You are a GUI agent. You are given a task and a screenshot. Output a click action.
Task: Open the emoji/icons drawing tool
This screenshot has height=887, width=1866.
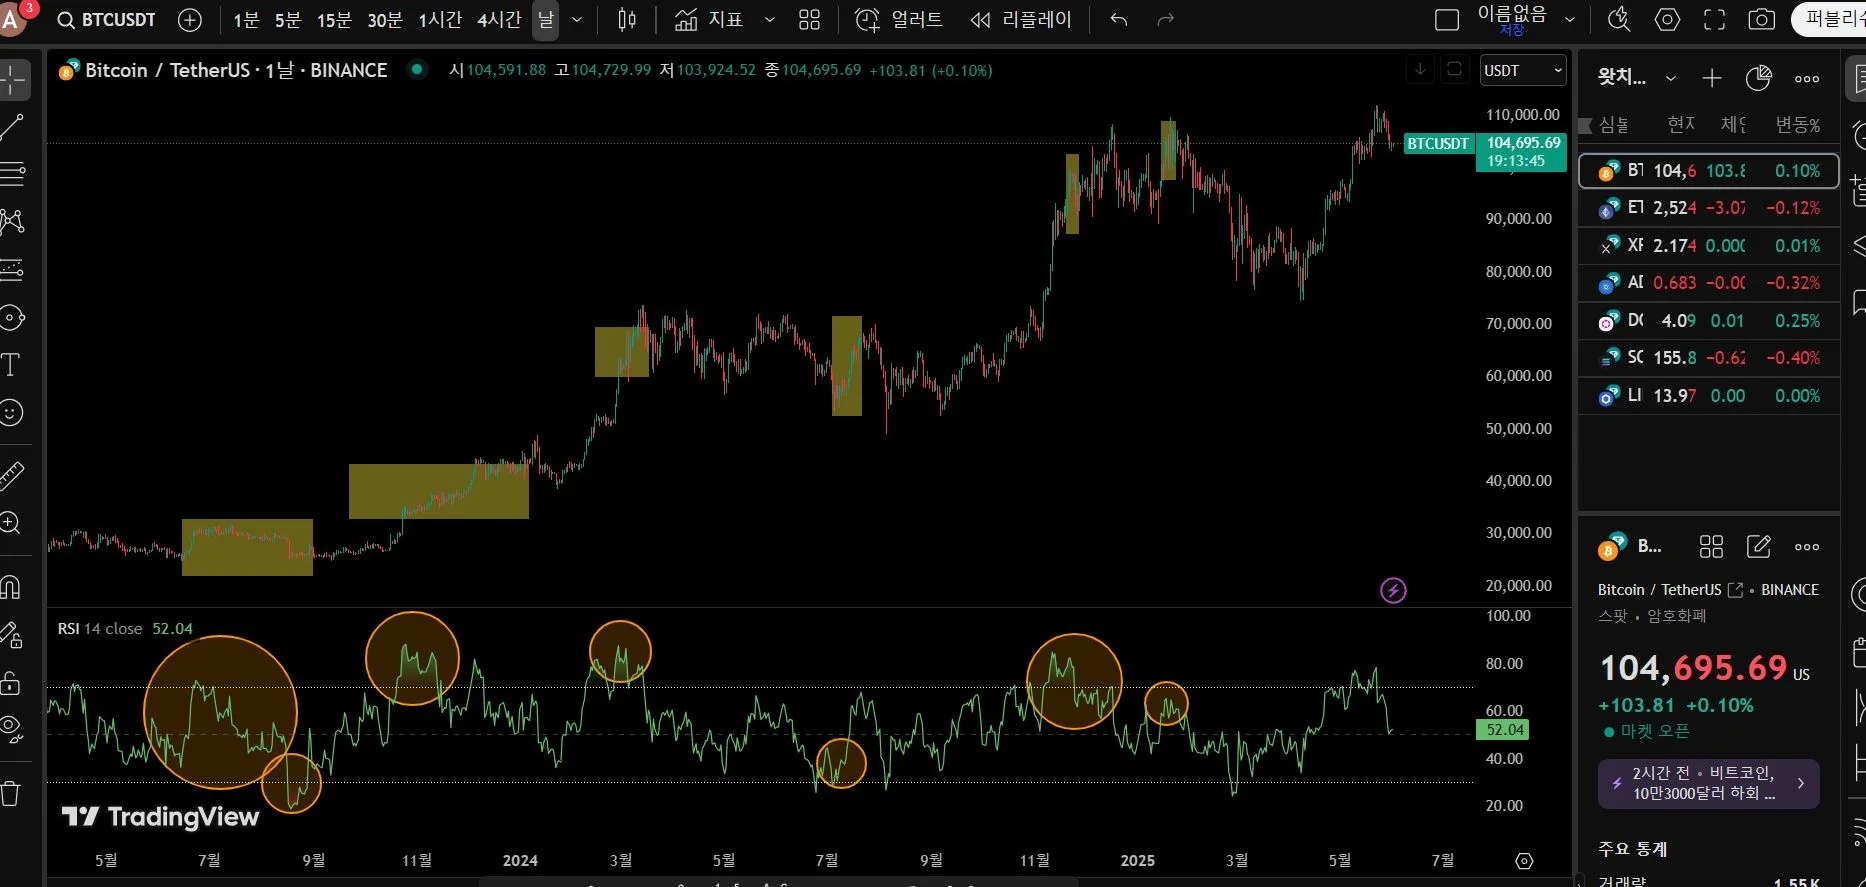coord(11,412)
